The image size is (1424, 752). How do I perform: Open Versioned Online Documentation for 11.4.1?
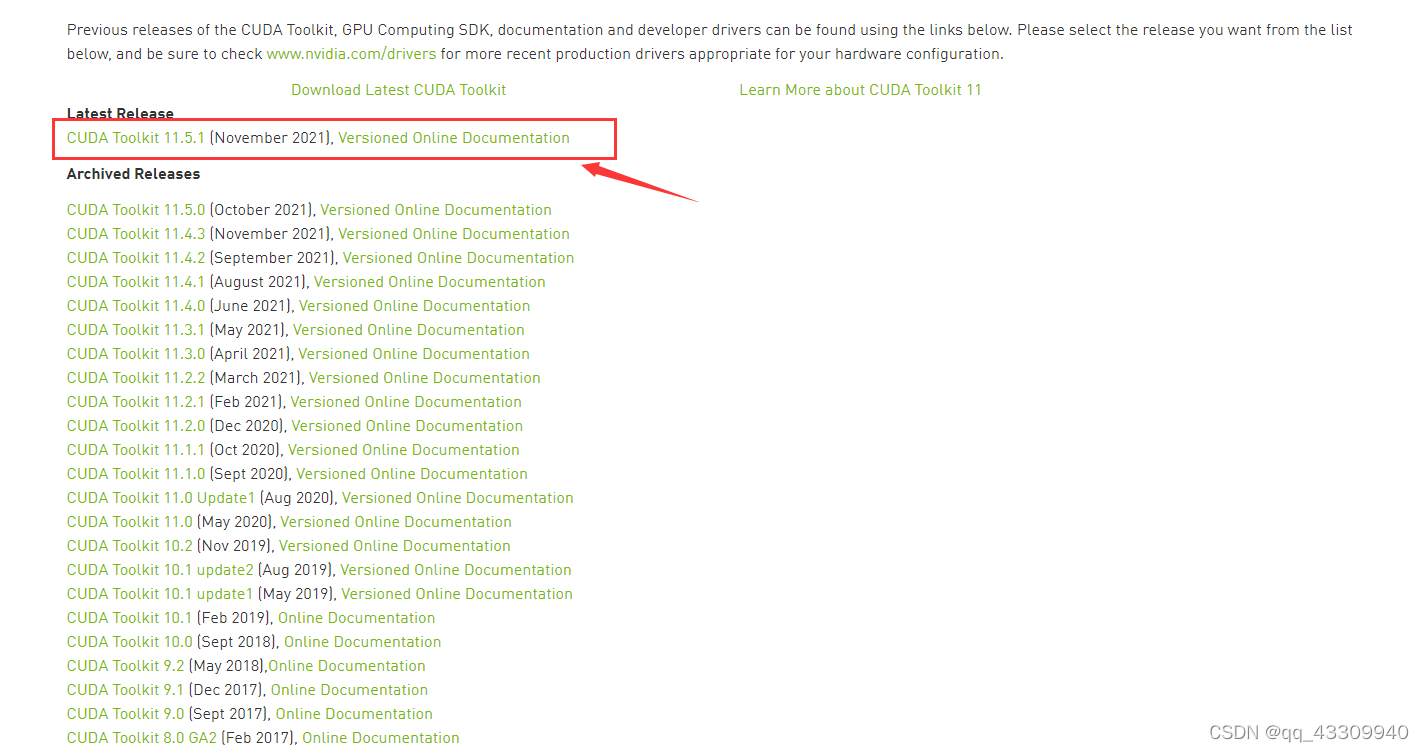pyautogui.click(x=430, y=282)
